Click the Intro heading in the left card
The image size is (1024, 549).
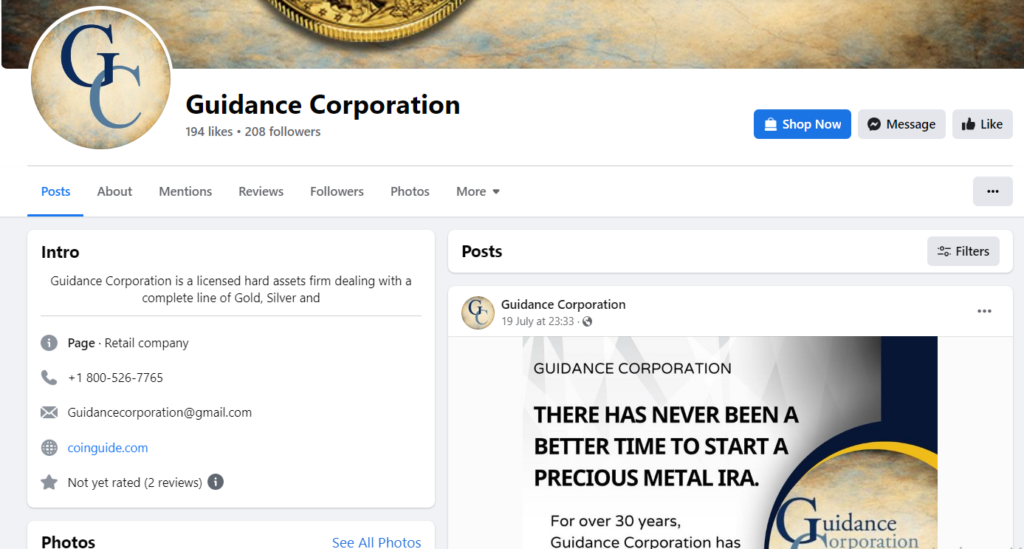tap(60, 252)
